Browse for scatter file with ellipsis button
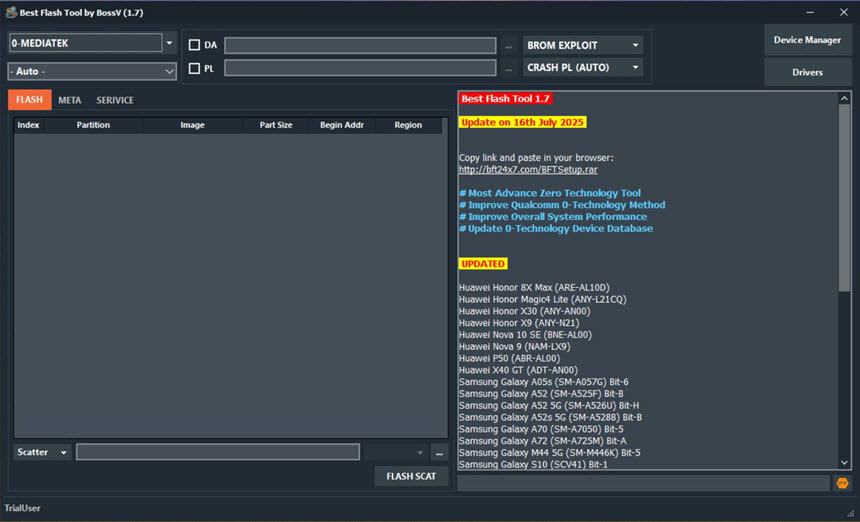 [439, 452]
